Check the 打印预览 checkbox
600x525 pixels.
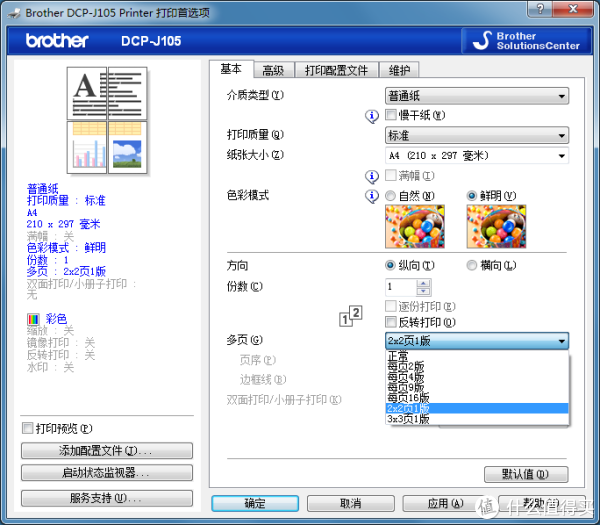(28, 428)
